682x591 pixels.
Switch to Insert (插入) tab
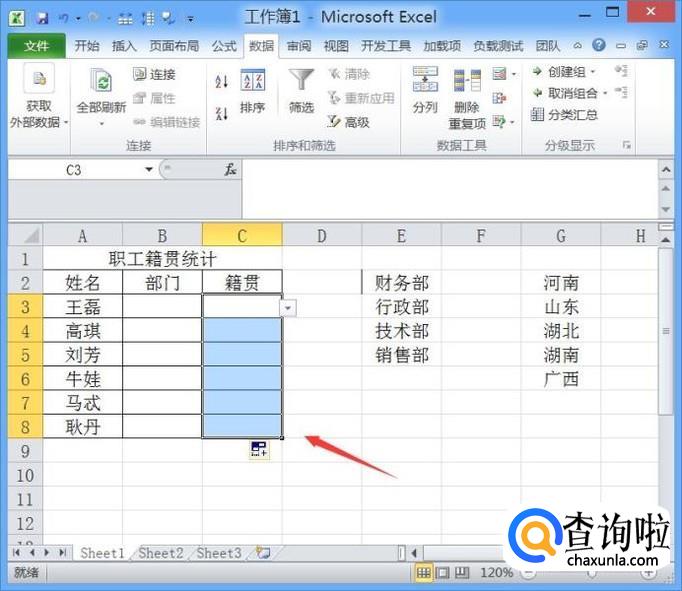(x=124, y=46)
